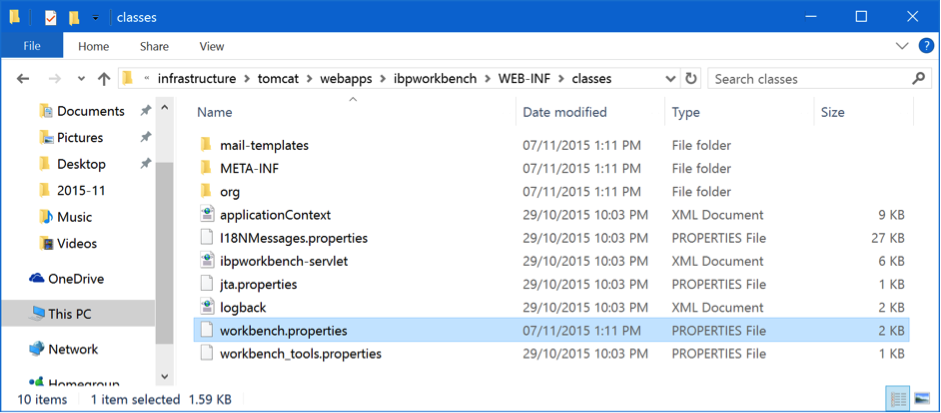
Task: Click the search magnifier icon
Action: [x=918, y=79]
